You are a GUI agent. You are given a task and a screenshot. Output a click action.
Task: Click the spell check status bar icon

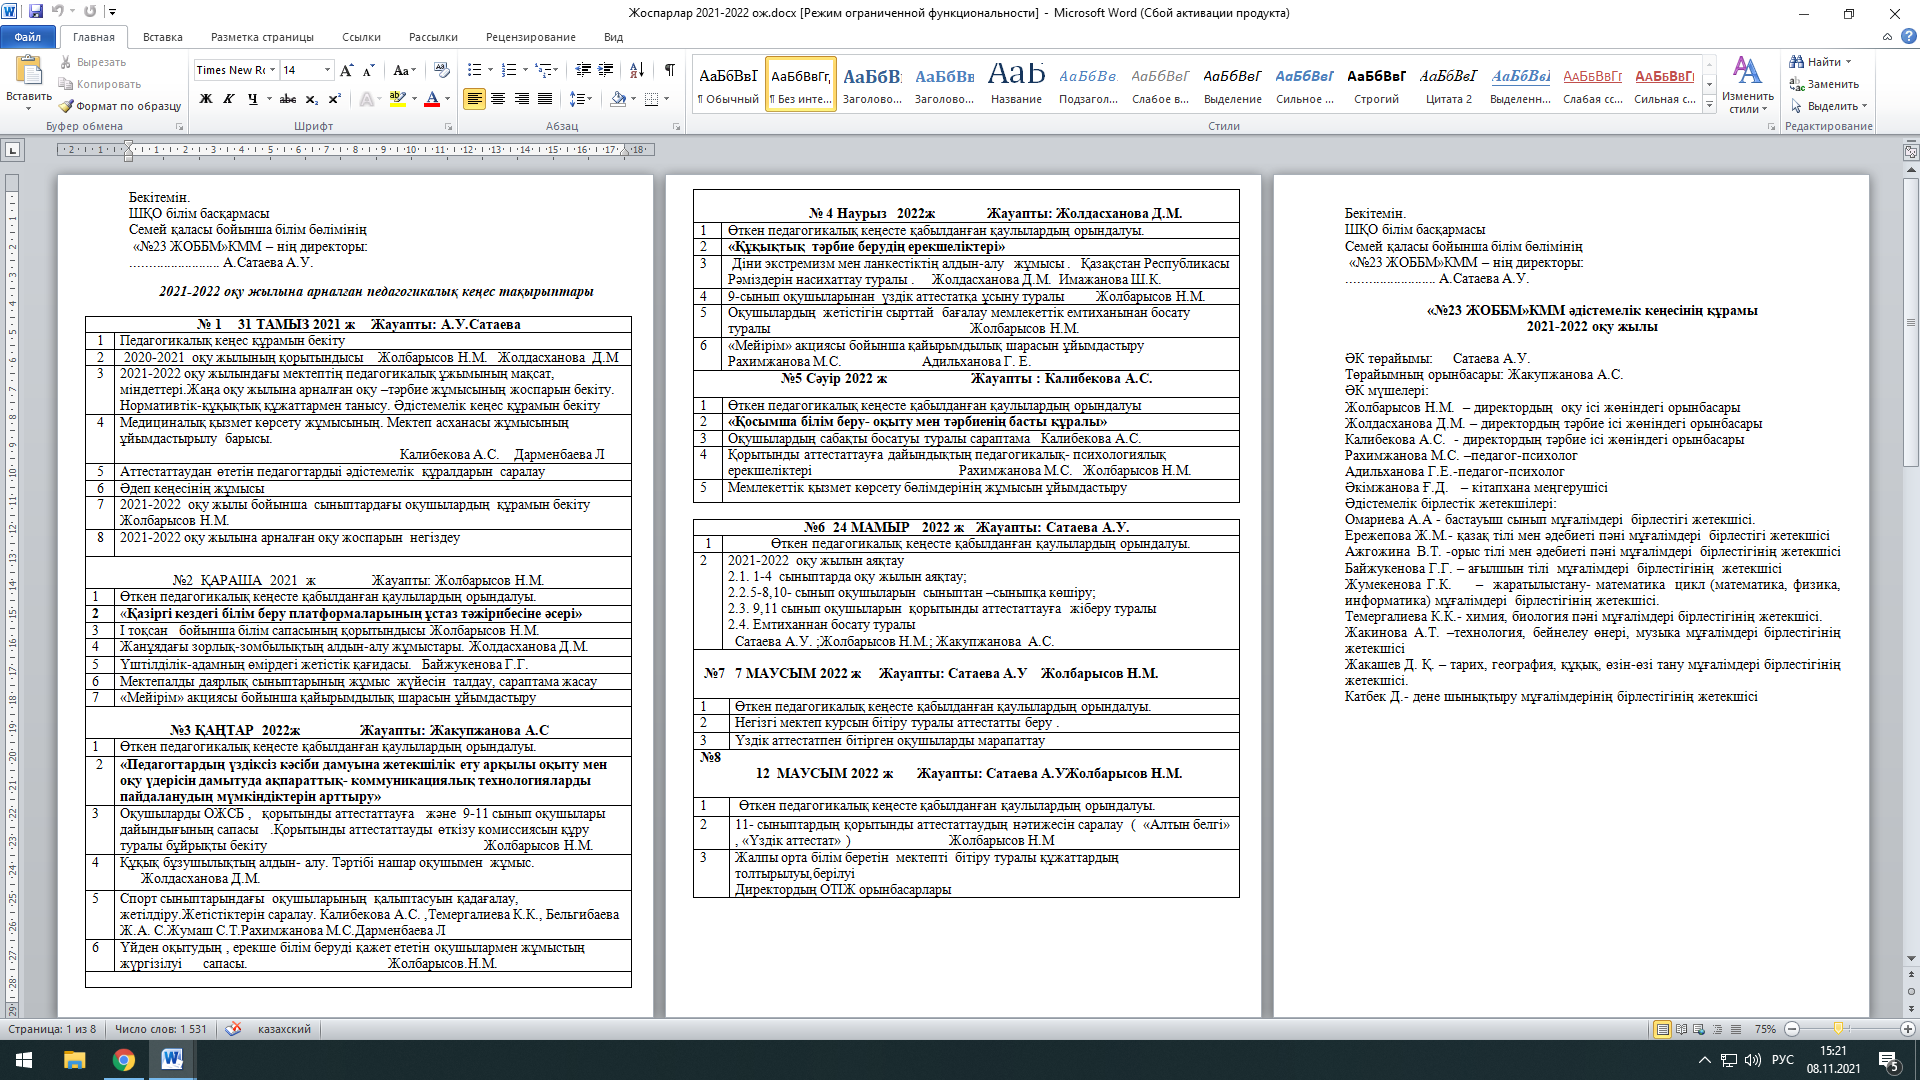click(x=233, y=1029)
